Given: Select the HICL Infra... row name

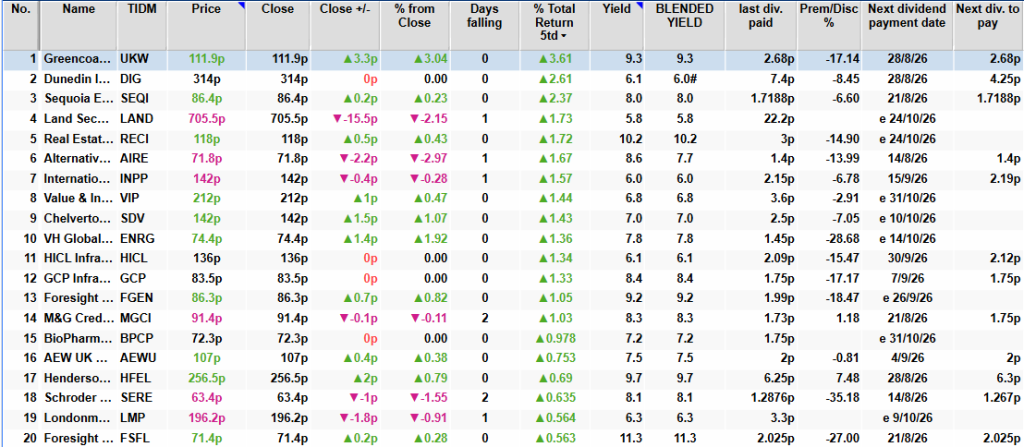Looking at the screenshot, I should 77,257.
